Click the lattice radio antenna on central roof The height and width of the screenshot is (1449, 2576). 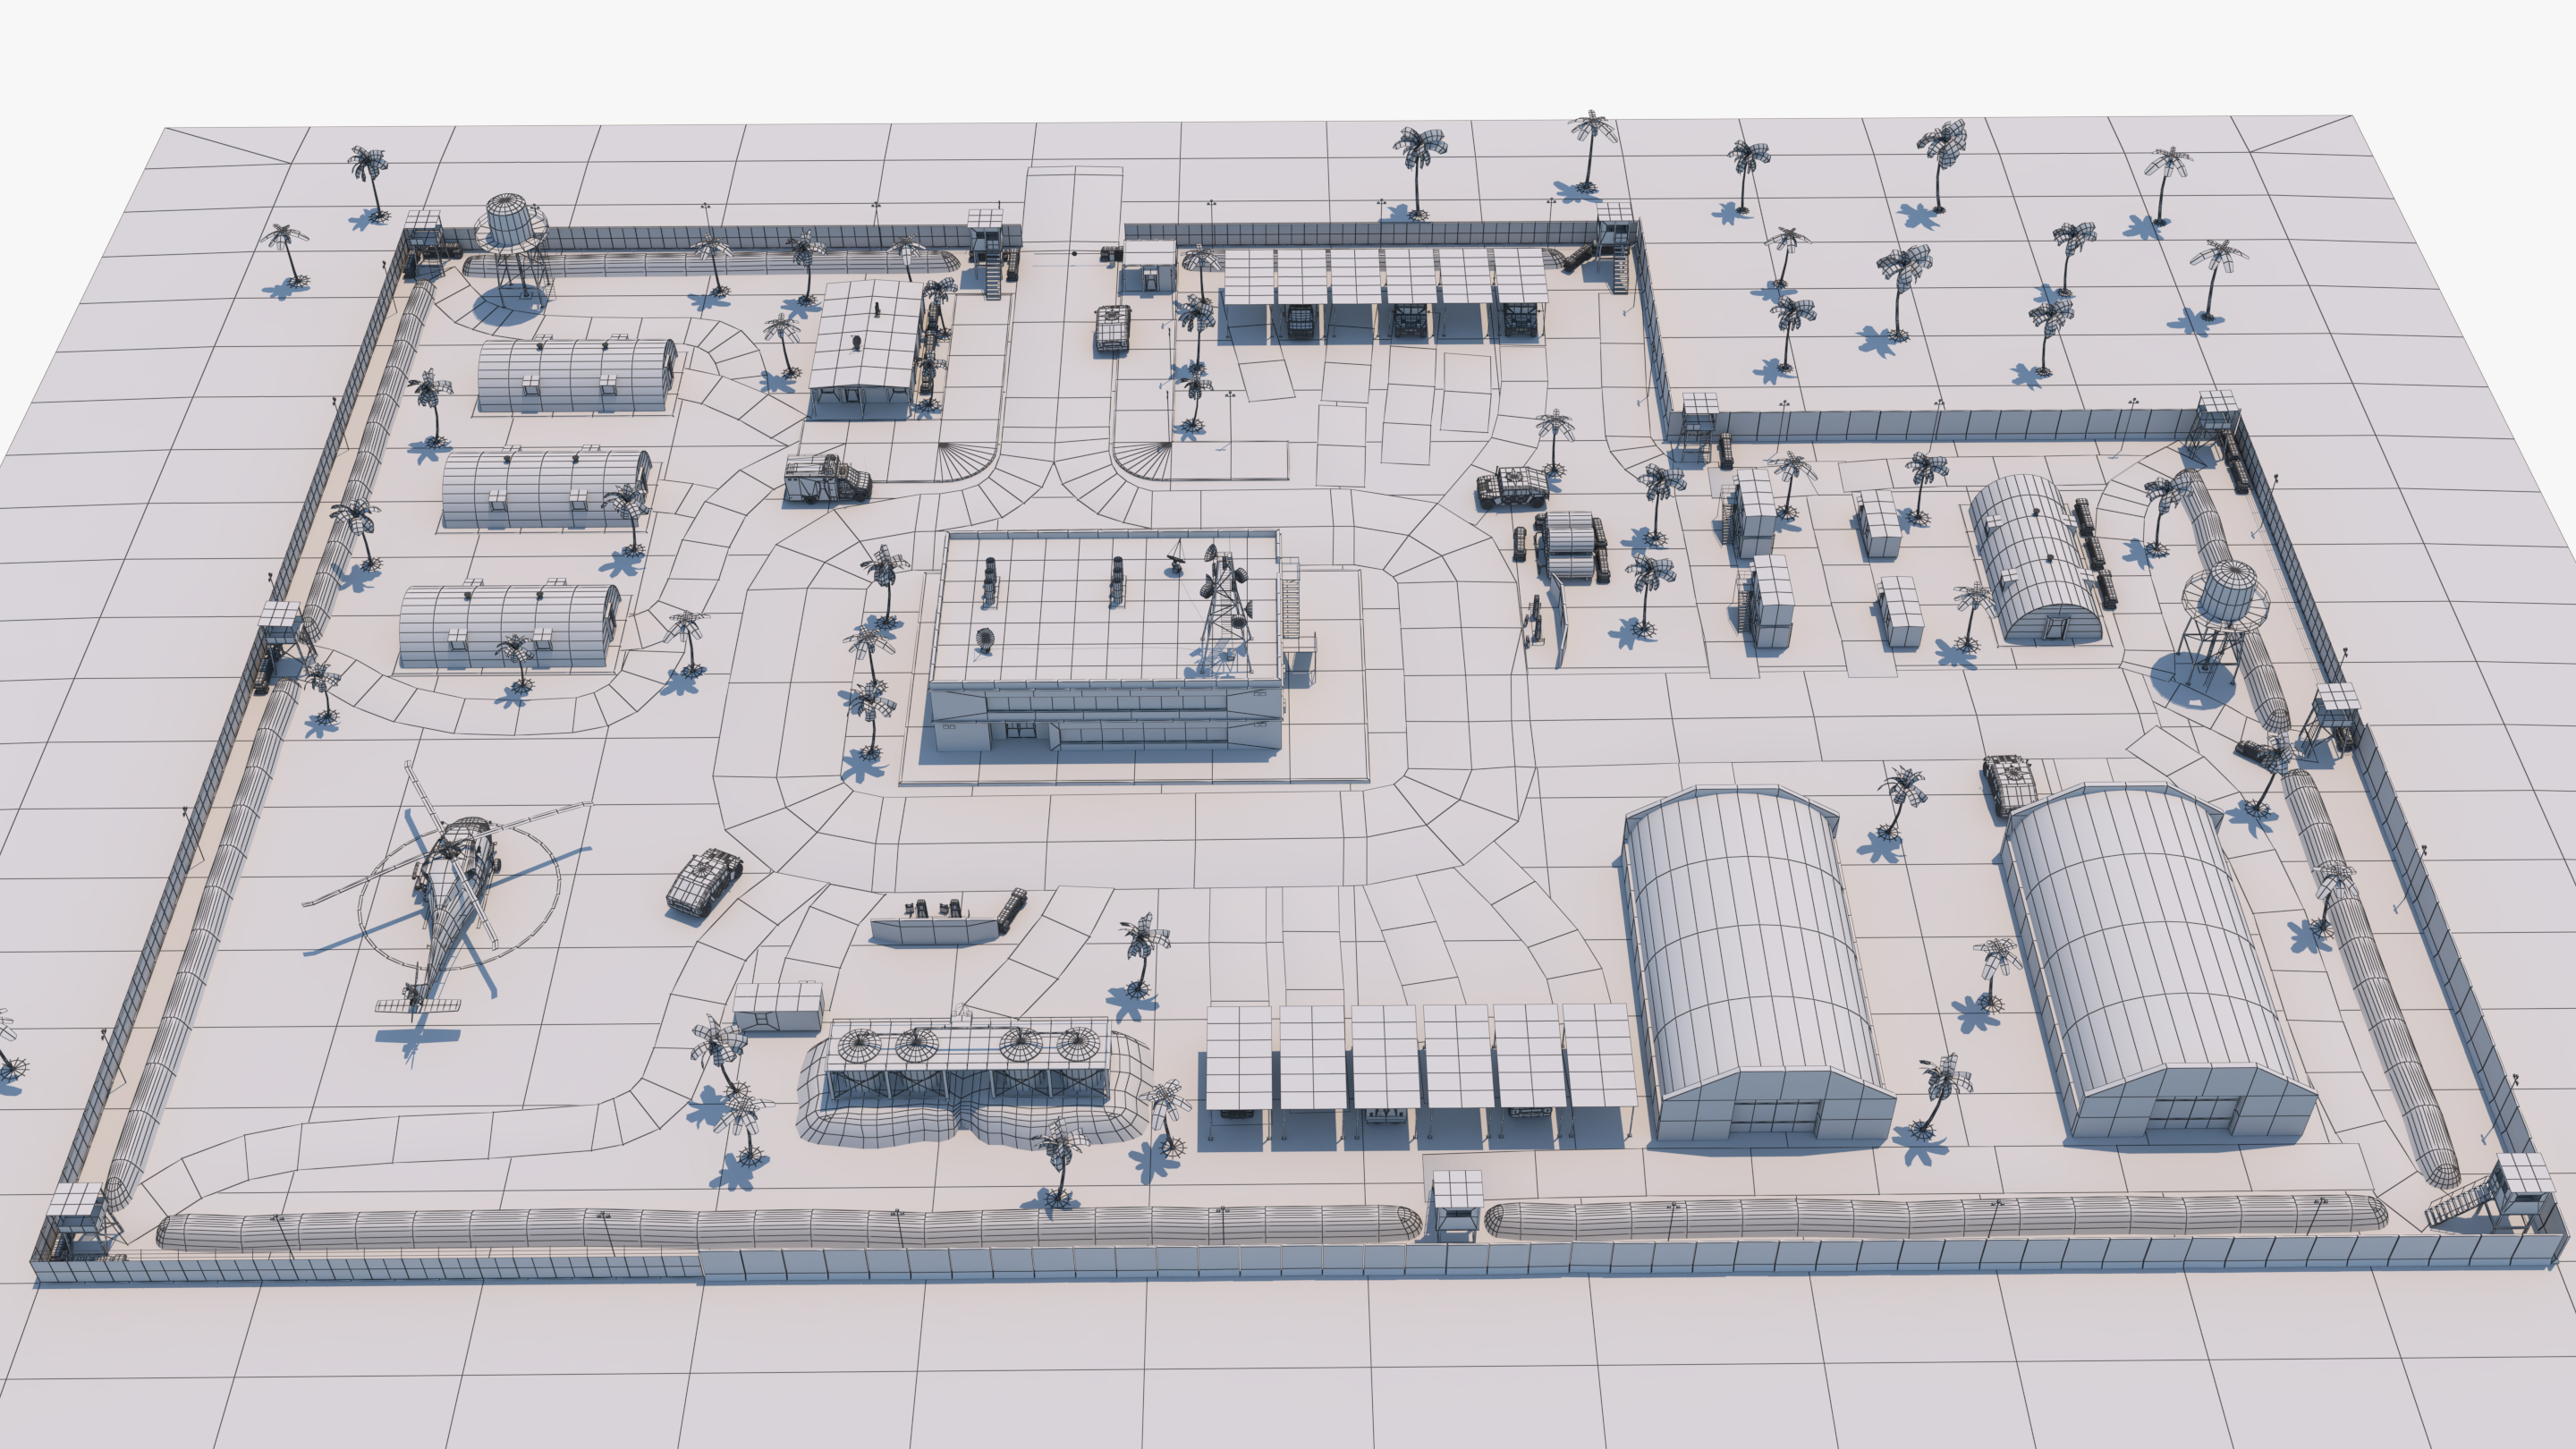pos(1228,610)
